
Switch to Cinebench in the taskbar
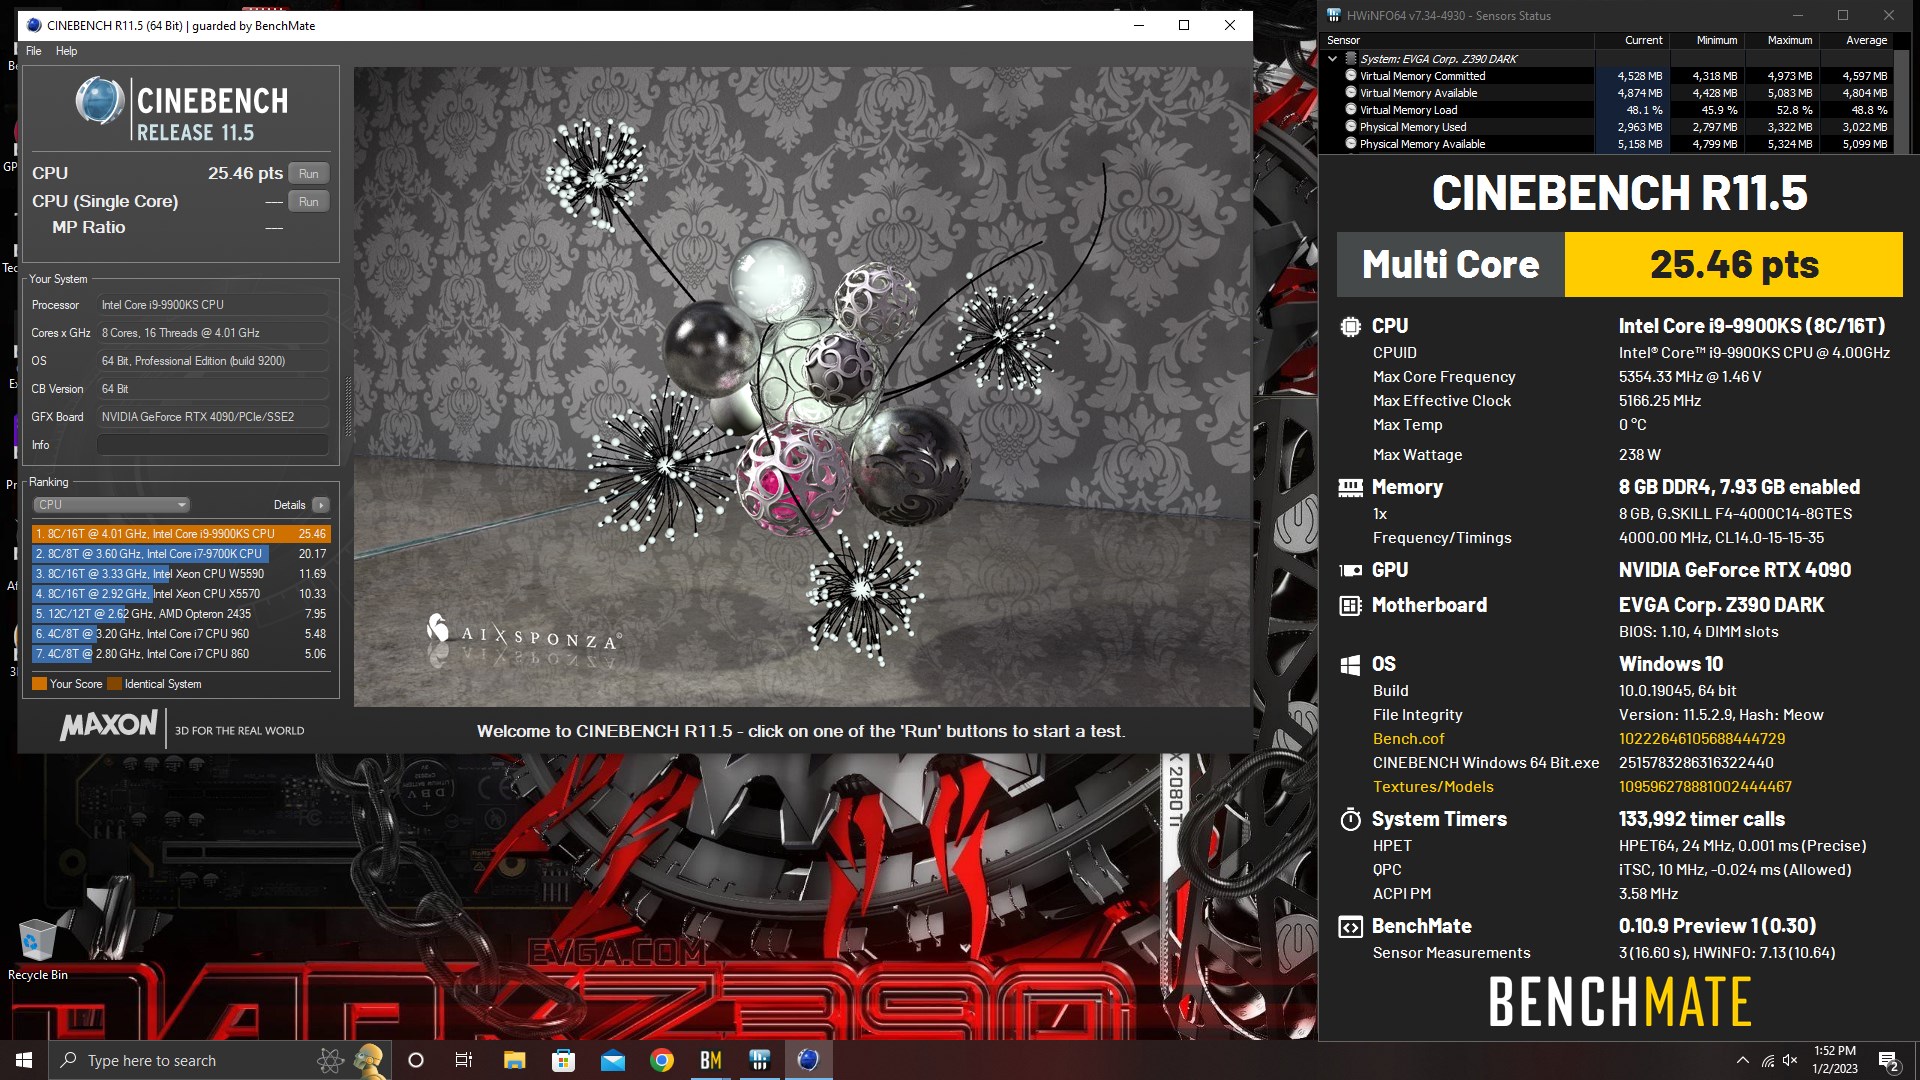808,1060
